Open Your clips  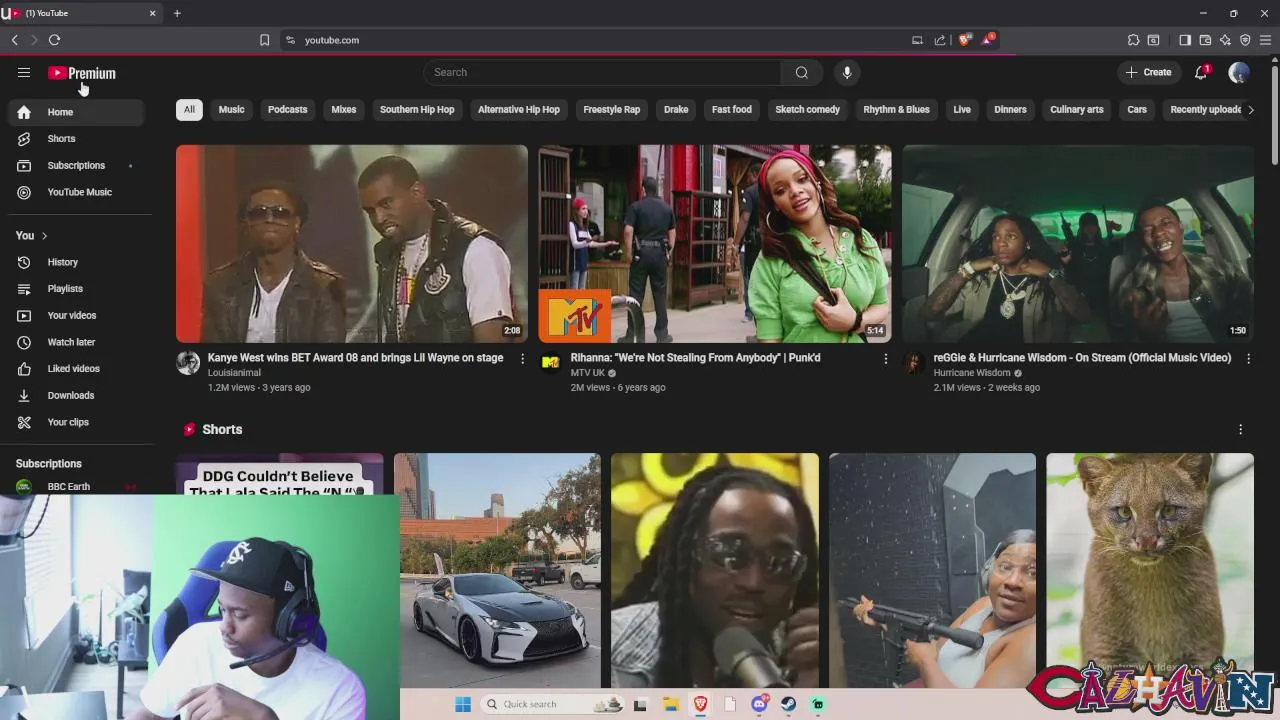(x=76, y=422)
